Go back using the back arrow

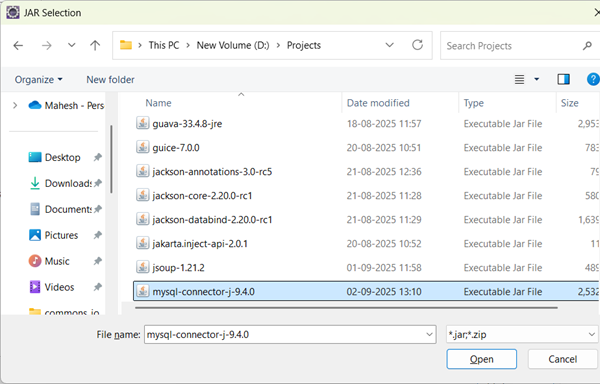(x=18, y=46)
